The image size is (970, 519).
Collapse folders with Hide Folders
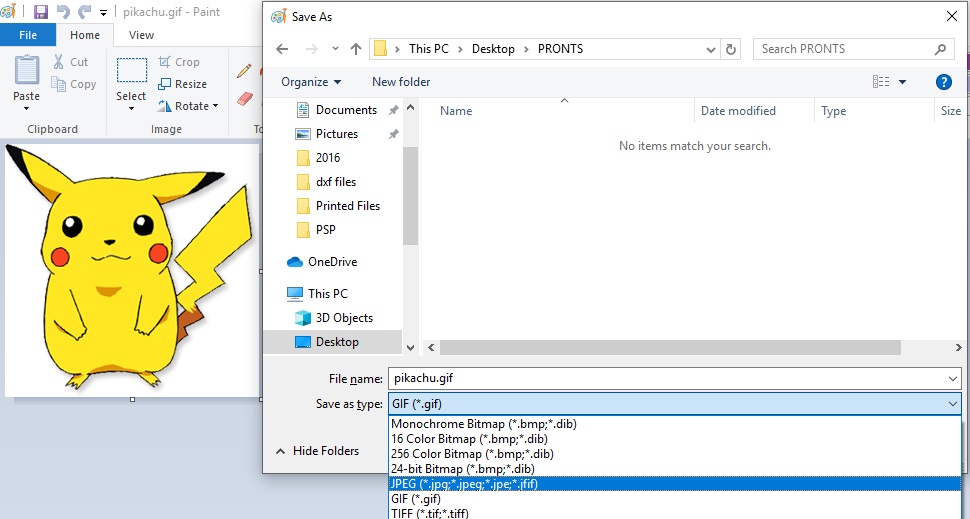point(317,451)
